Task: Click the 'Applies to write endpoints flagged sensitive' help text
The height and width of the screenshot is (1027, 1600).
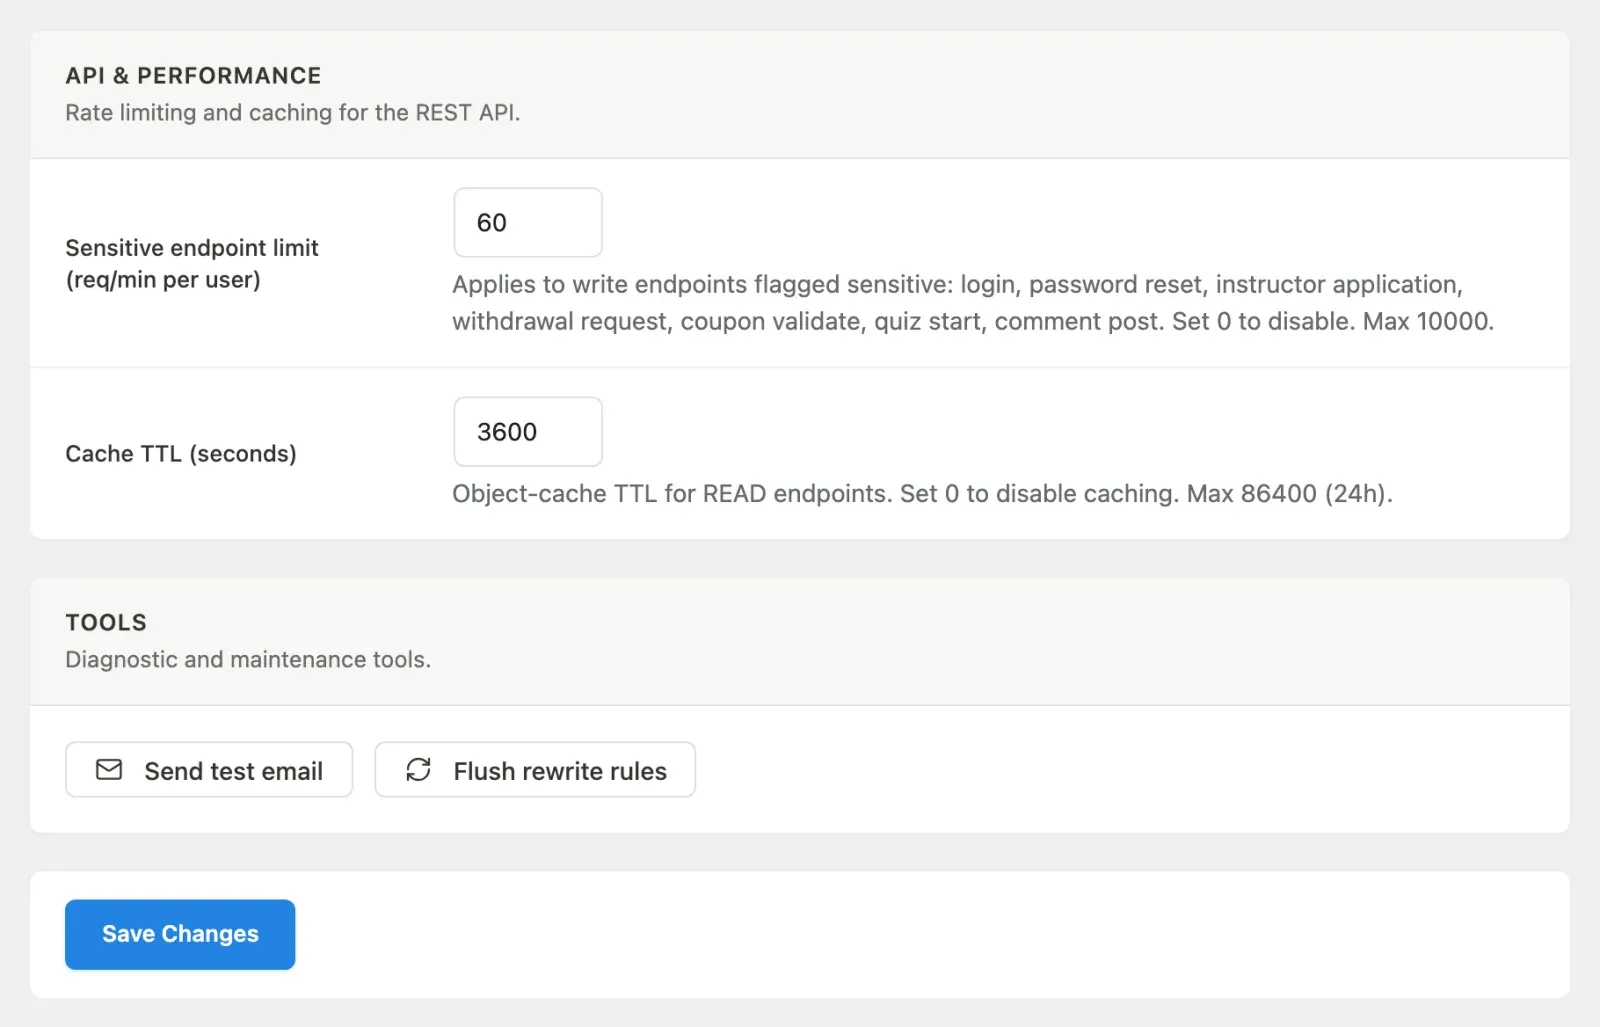Action: point(973,303)
